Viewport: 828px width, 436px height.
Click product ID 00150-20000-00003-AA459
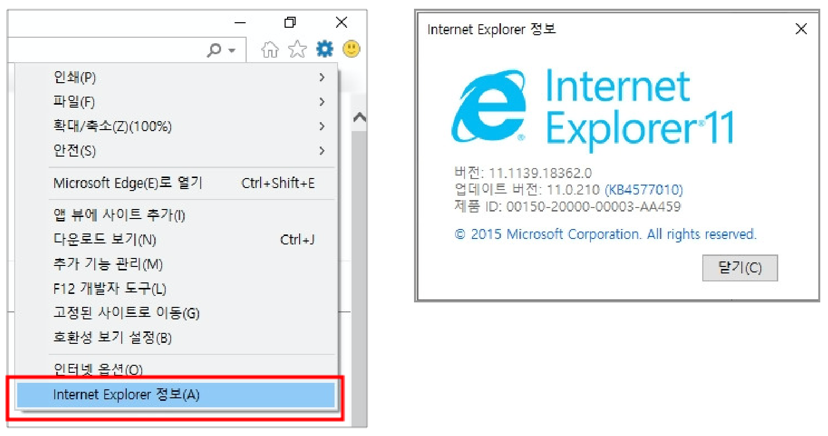(594, 206)
